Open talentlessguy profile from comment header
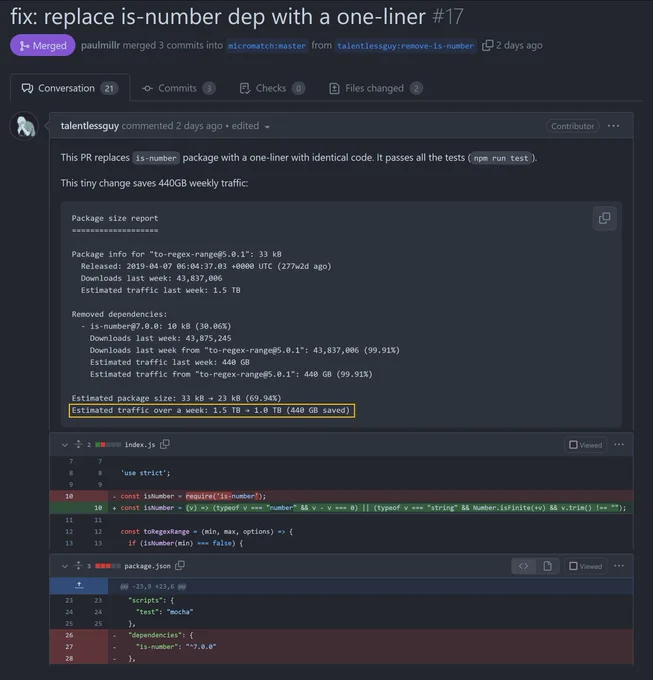 89,126
